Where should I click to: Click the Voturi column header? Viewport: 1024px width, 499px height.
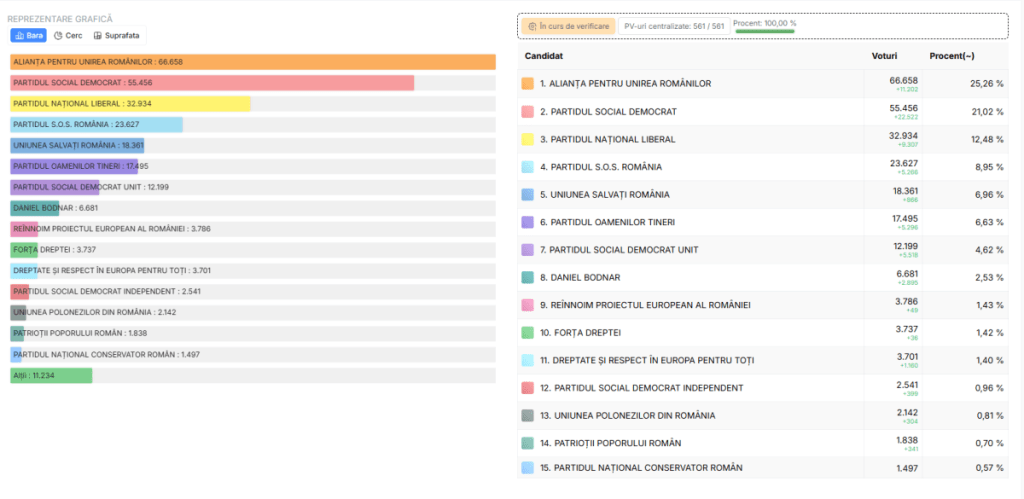point(884,56)
